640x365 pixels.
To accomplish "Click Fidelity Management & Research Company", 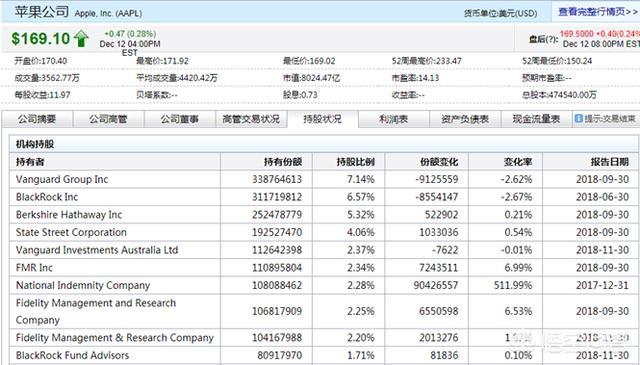I will coord(115,338).
